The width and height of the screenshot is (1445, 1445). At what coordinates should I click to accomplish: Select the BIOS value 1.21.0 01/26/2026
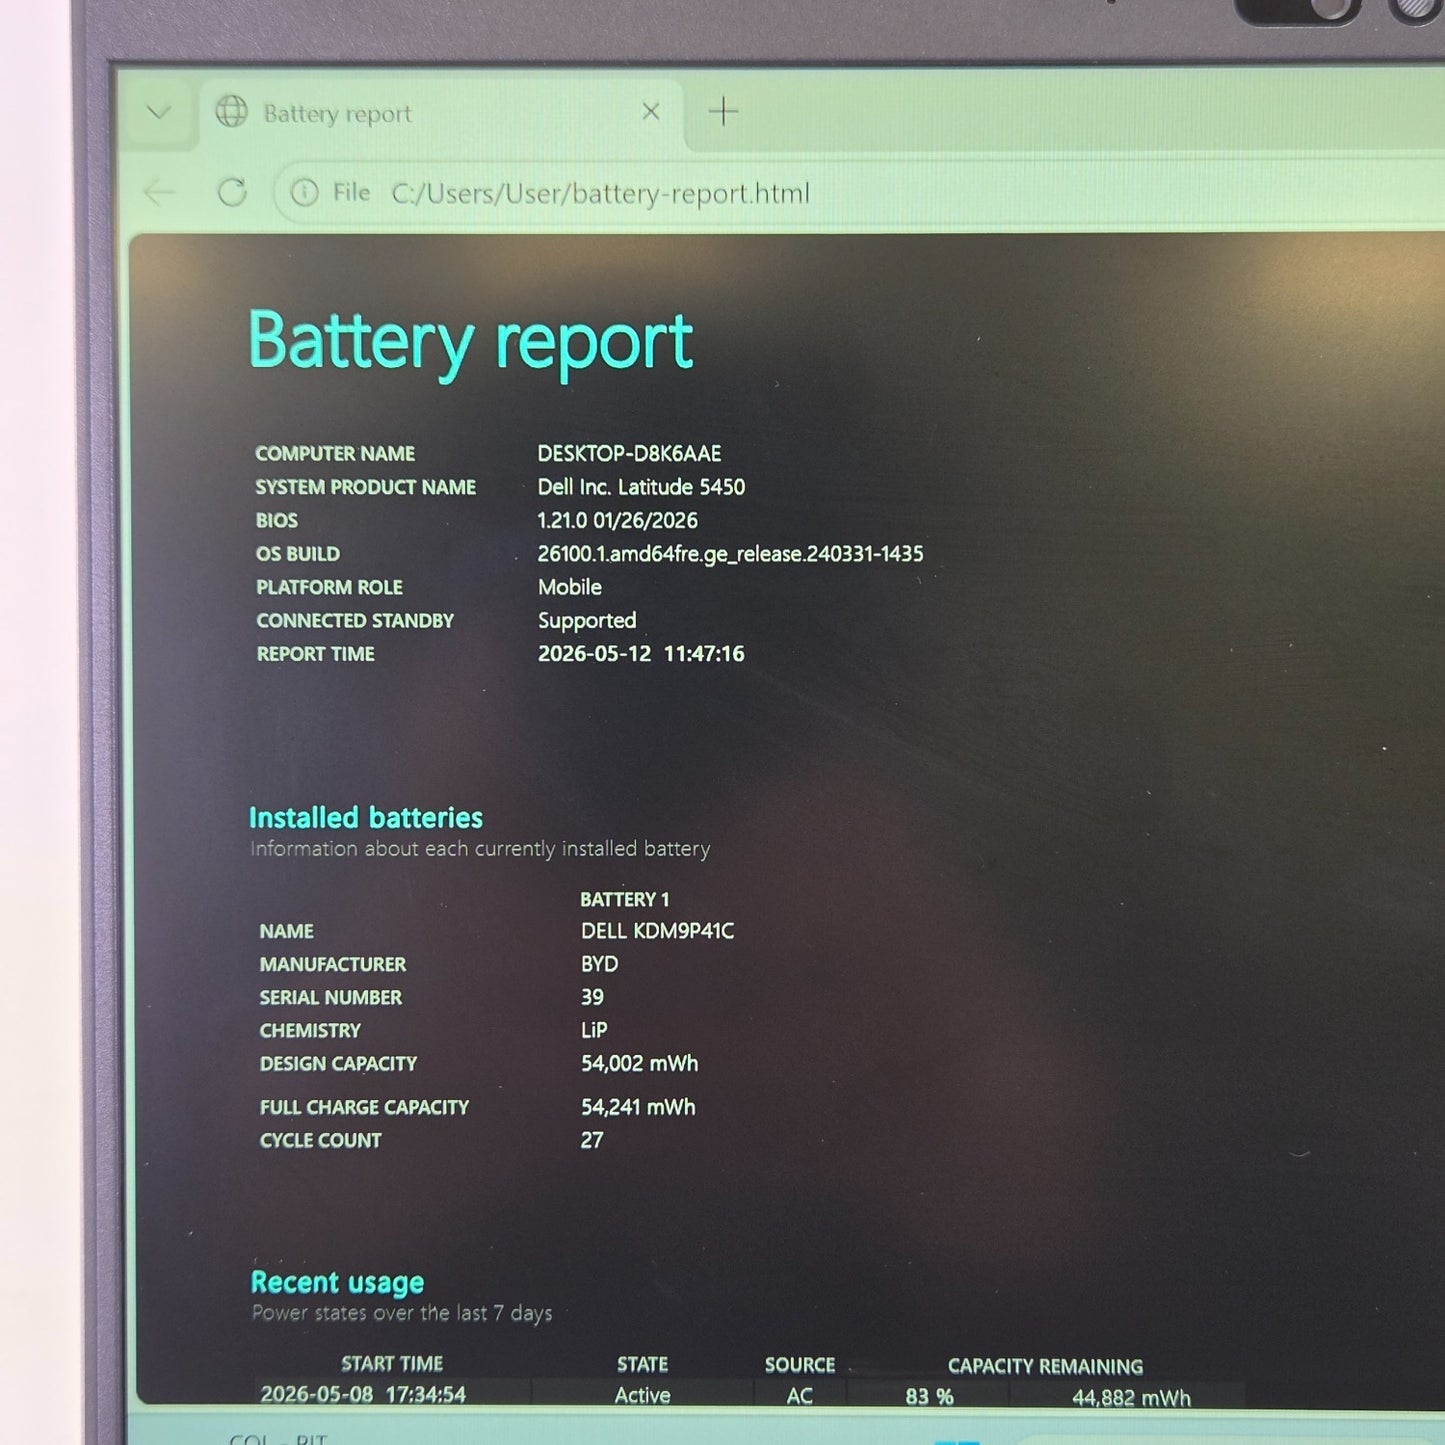point(617,520)
